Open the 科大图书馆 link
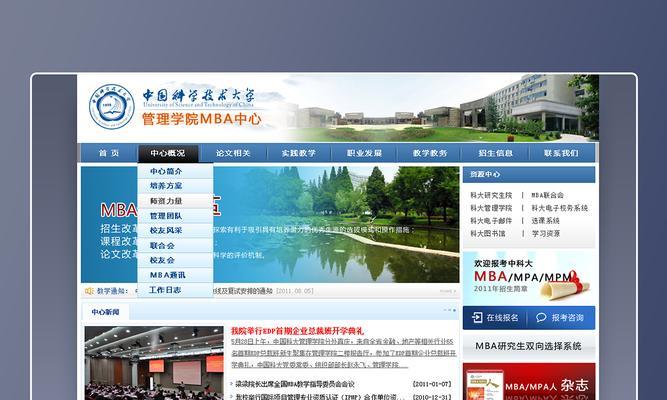Screen dimensions: 667x400 point(487,234)
